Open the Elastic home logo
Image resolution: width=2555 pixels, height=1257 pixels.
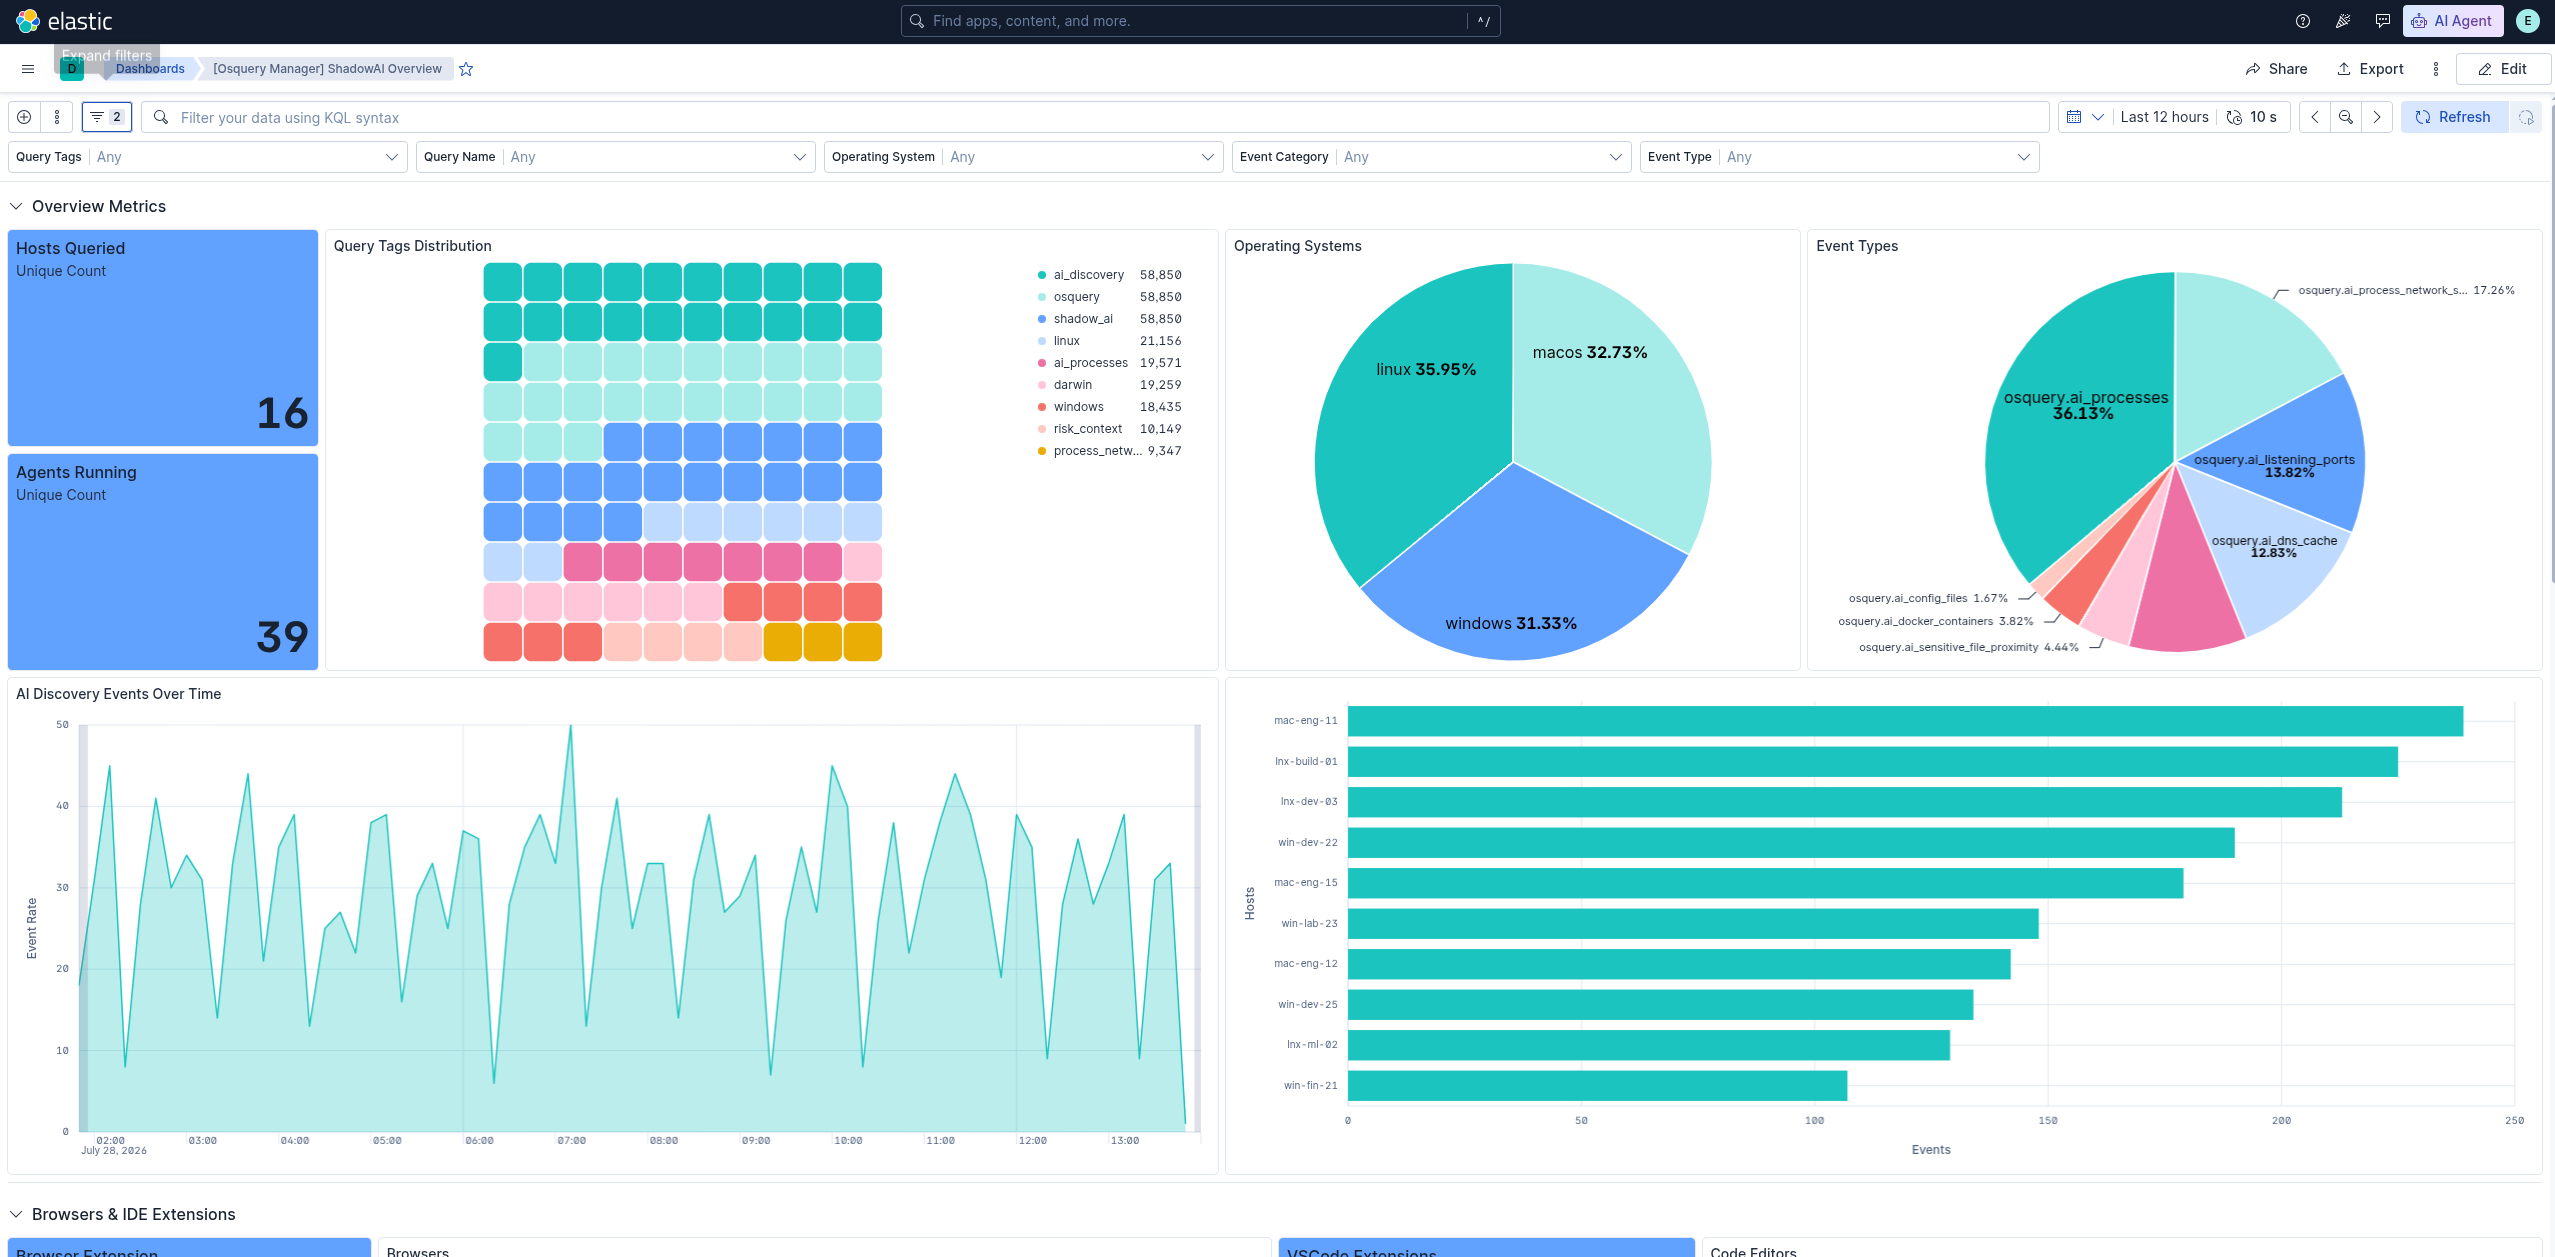pyautogui.click(x=64, y=21)
